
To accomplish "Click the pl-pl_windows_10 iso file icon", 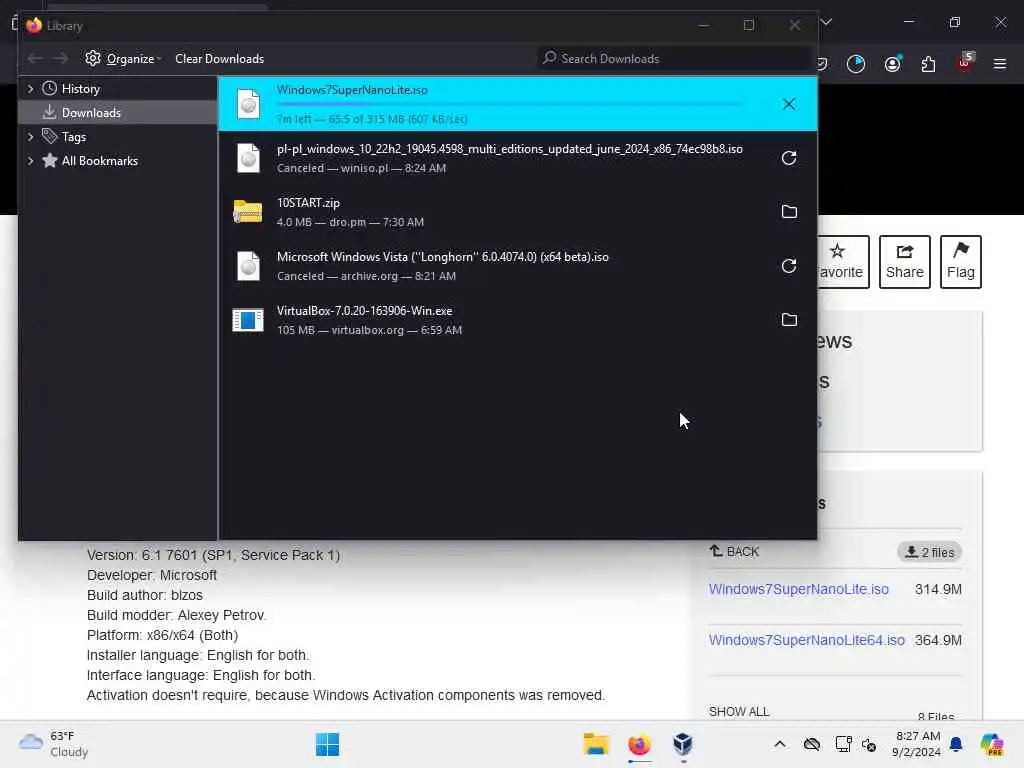I will click(x=248, y=158).
